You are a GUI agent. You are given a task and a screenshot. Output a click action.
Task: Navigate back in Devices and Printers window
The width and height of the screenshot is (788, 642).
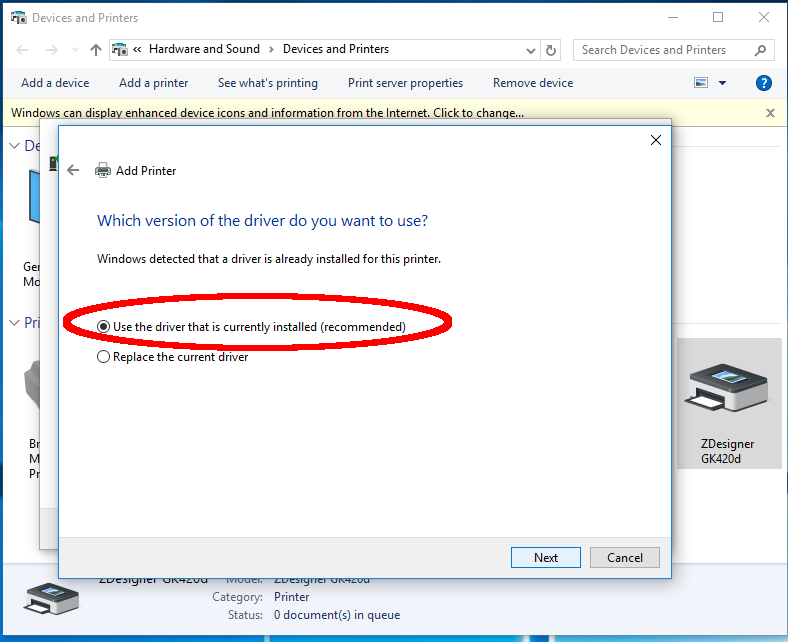23,50
